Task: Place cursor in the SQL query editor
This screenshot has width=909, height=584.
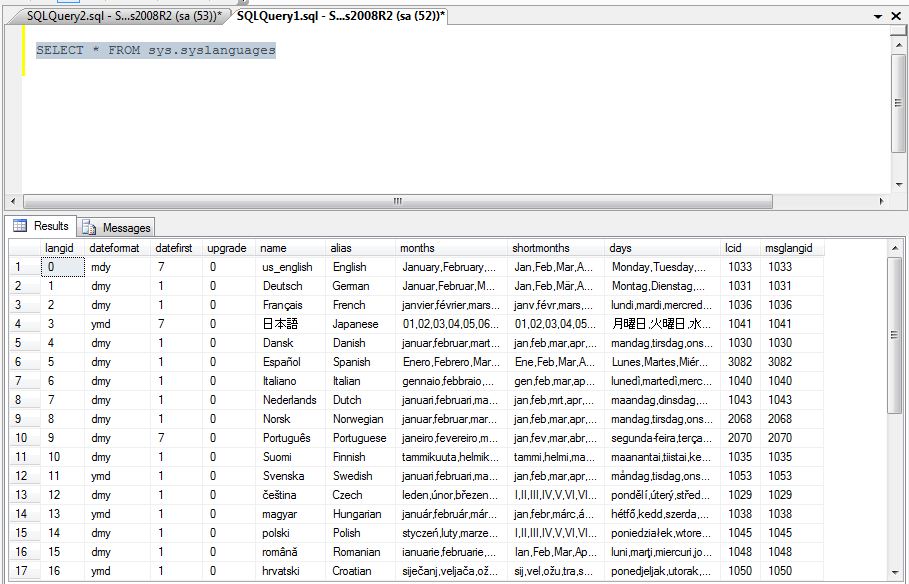Action: click(300, 100)
